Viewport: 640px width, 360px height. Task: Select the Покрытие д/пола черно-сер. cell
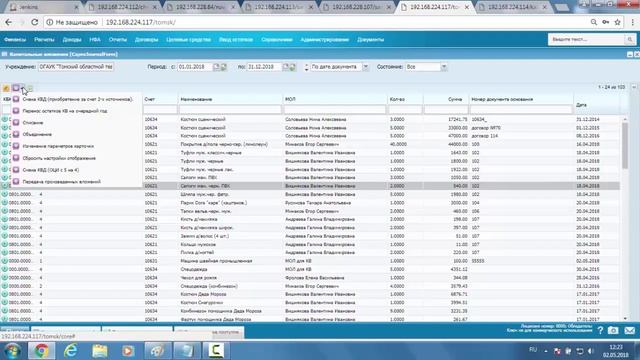(224, 144)
